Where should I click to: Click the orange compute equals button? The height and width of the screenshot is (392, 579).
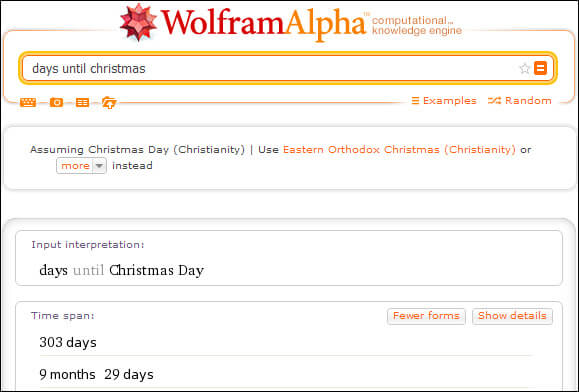(x=540, y=68)
